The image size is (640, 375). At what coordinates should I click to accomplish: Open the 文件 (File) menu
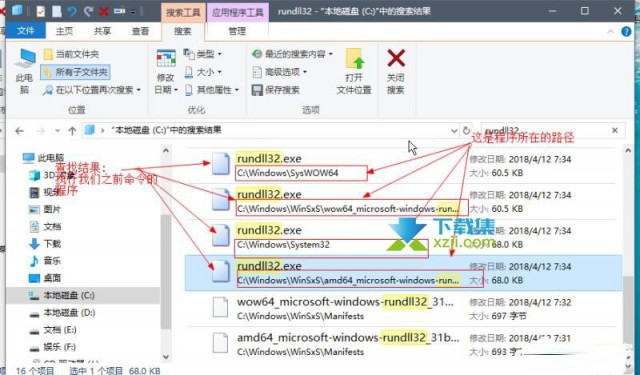point(25,31)
